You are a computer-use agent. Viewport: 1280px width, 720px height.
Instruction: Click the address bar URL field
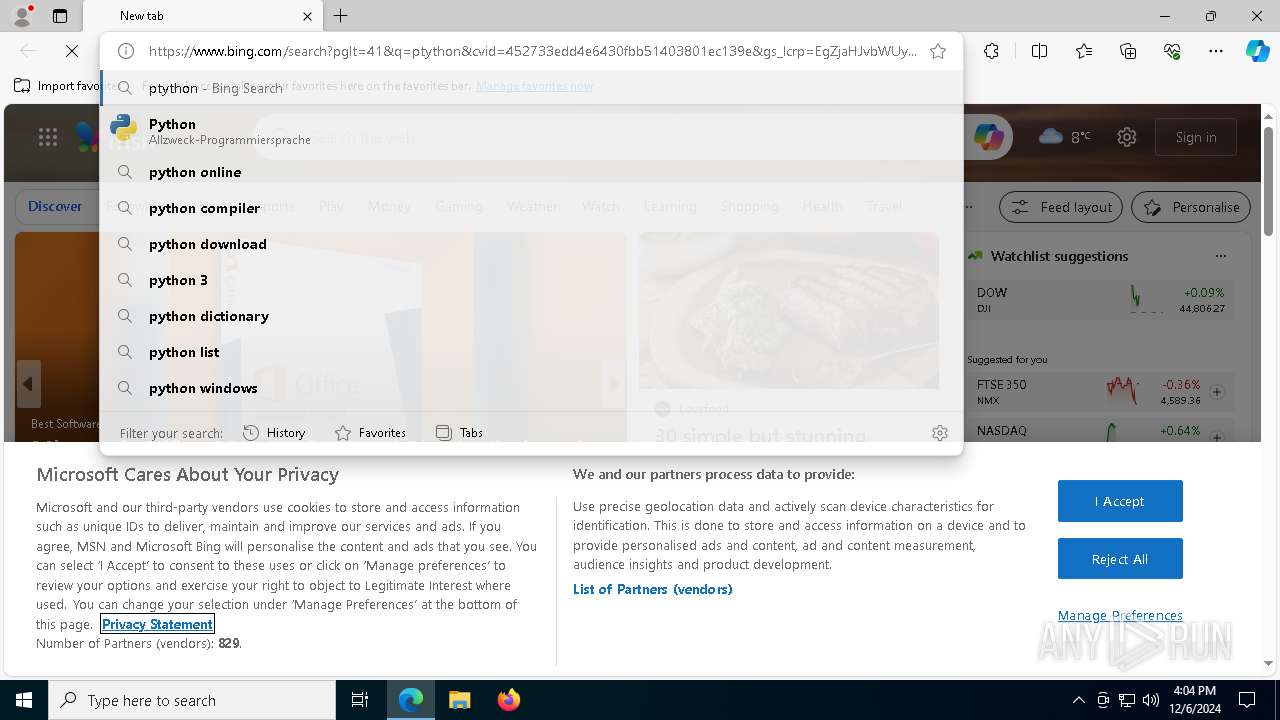pos(532,51)
